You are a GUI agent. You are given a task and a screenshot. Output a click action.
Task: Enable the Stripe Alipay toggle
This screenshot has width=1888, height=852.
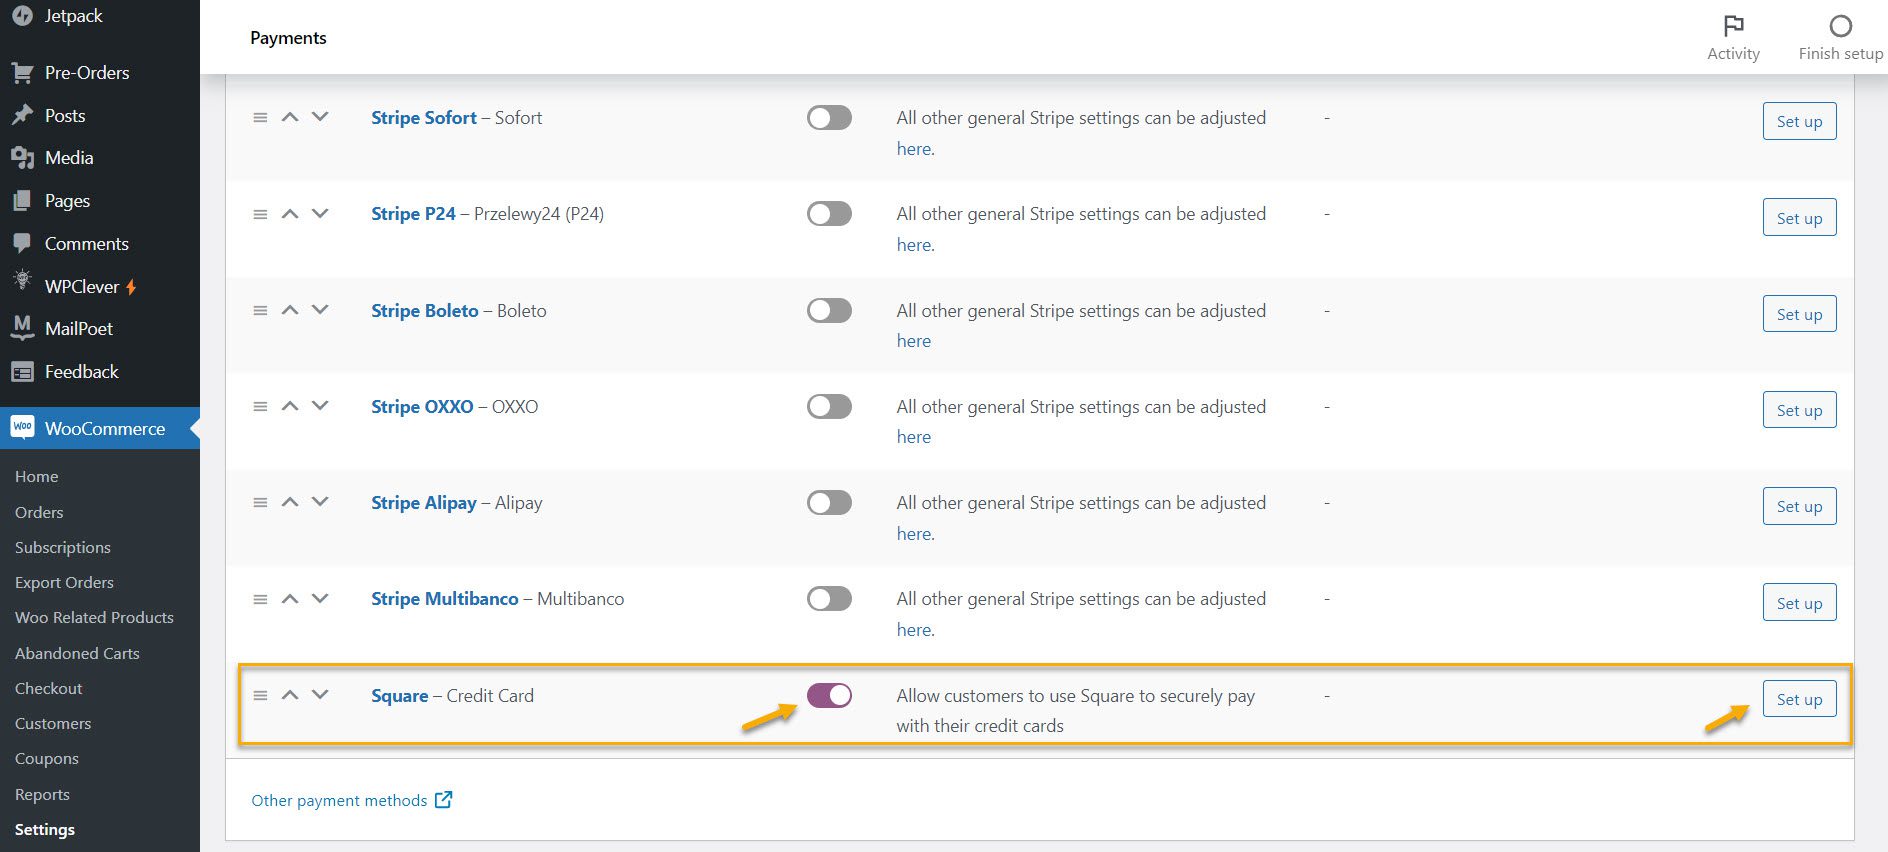829,502
